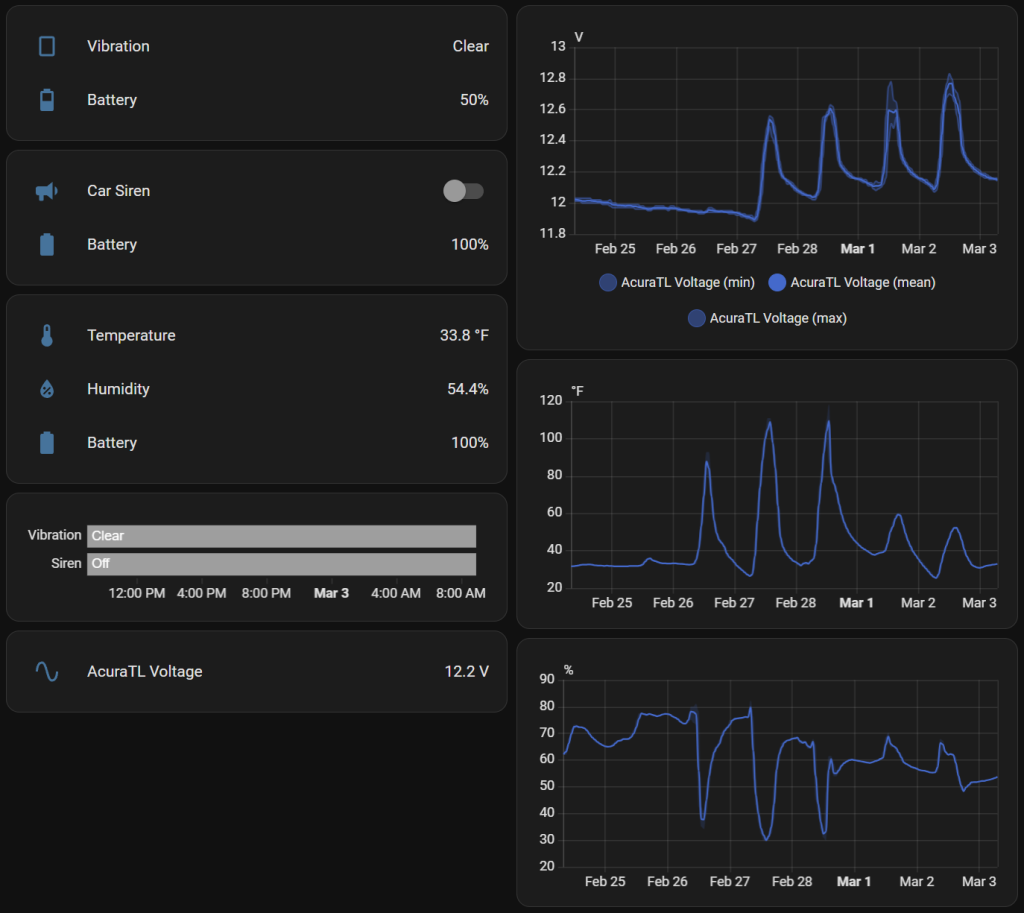Click the 12.2 V voltage reading

[x=466, y=672]
